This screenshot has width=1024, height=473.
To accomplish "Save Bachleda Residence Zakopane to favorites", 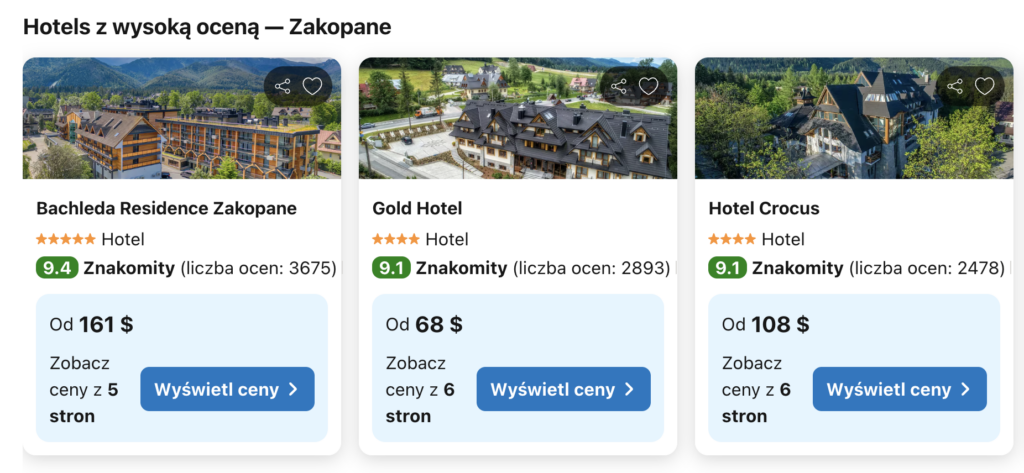I will coord(312,86).
